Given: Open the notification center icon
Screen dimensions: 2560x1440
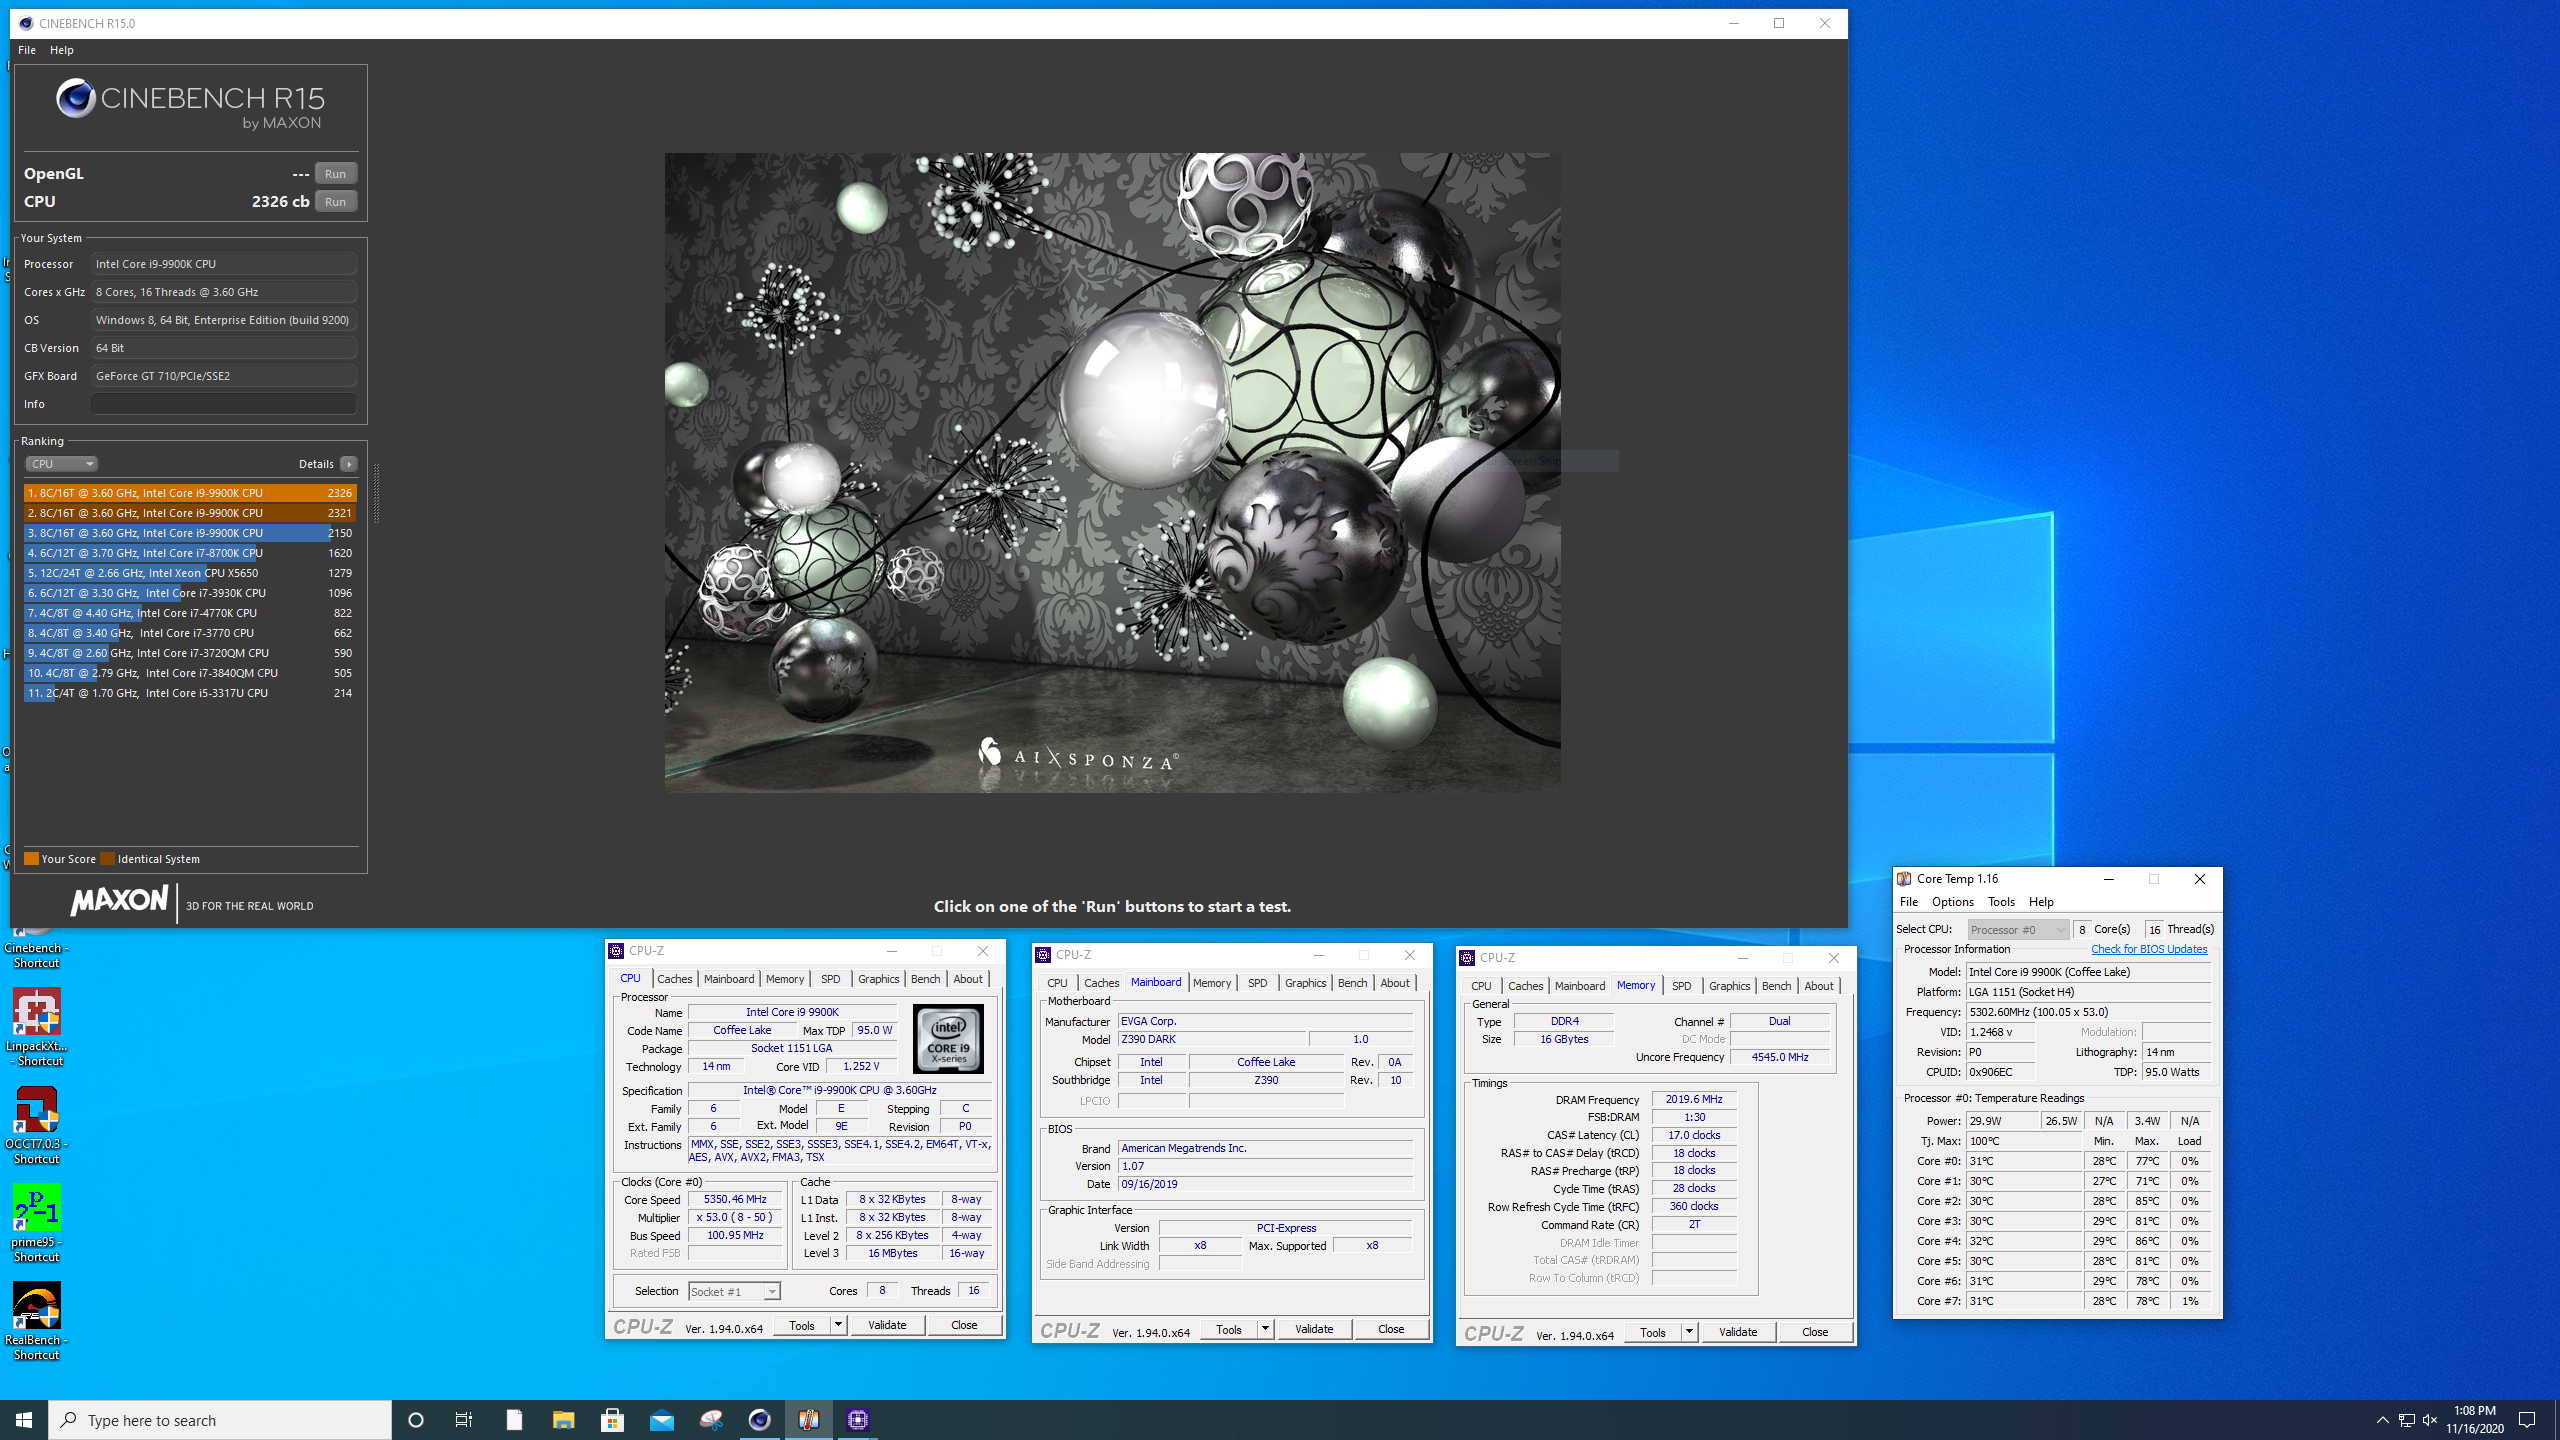Looking at the screenshot, I should coord(2527,1420).
